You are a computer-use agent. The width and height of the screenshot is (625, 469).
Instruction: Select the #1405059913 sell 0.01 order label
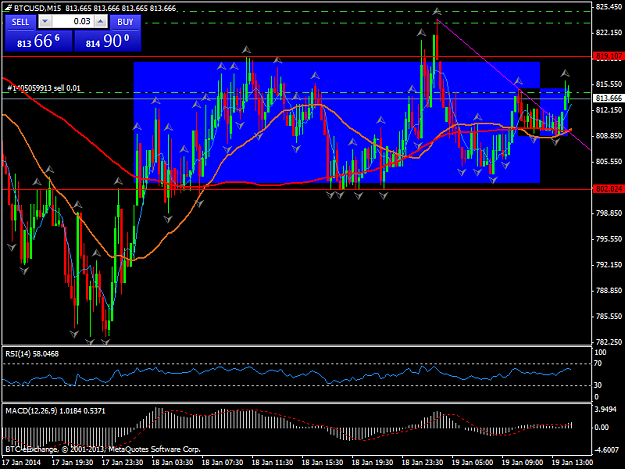[44, 88]
